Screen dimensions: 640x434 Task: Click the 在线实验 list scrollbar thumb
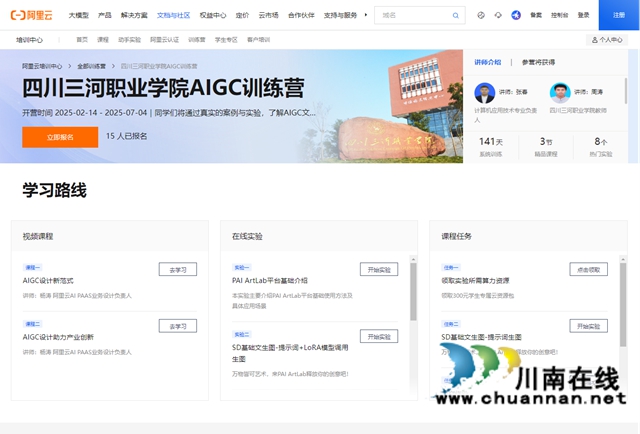click(x=413, y=291)
